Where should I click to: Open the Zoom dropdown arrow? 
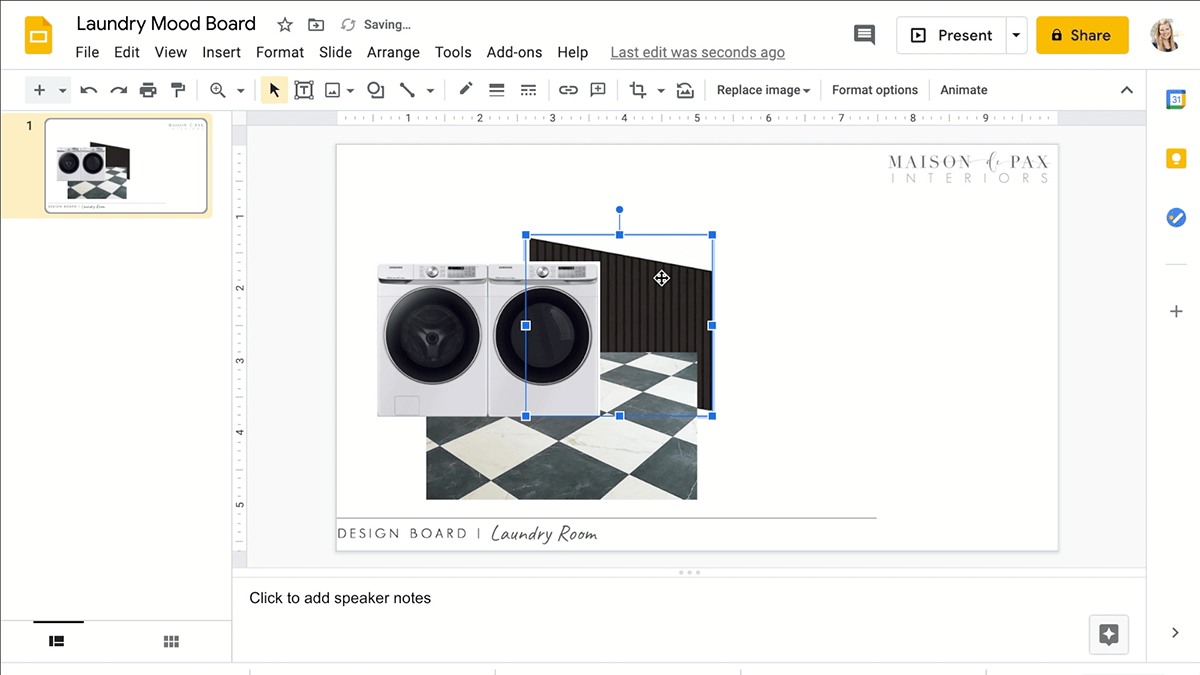239,90
